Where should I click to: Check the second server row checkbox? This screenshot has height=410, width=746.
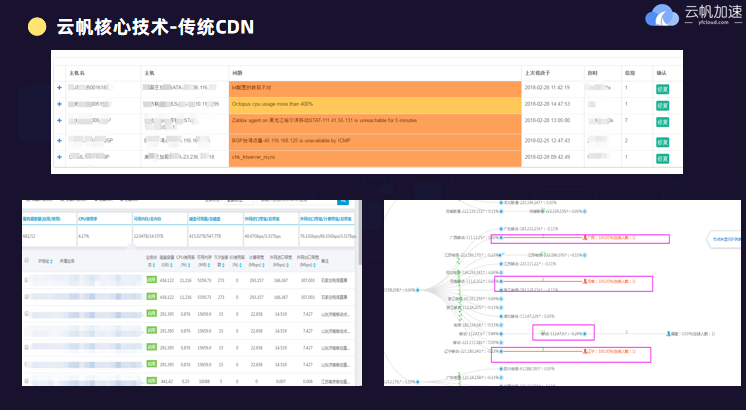coord(27,297)
